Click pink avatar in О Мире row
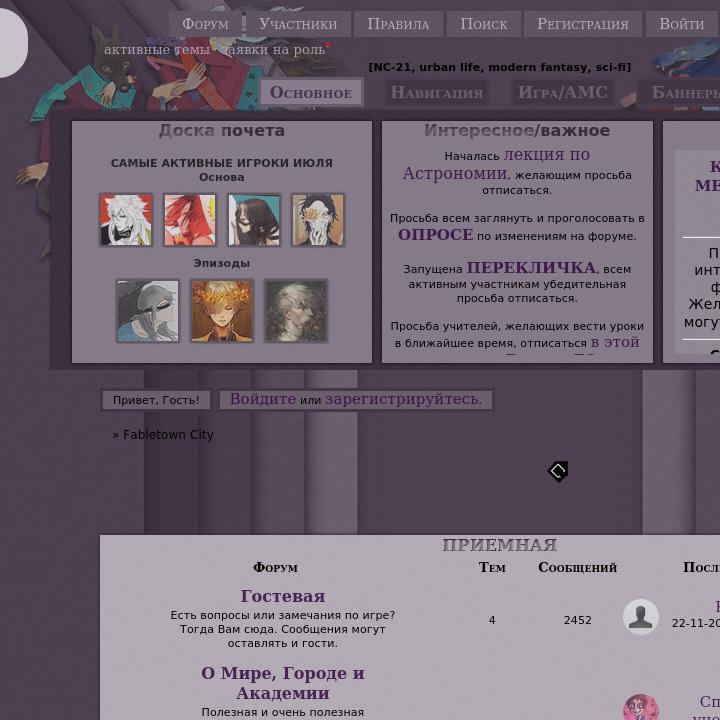The height and width of the screenshot is (720, 720). (x=641, y=707)
